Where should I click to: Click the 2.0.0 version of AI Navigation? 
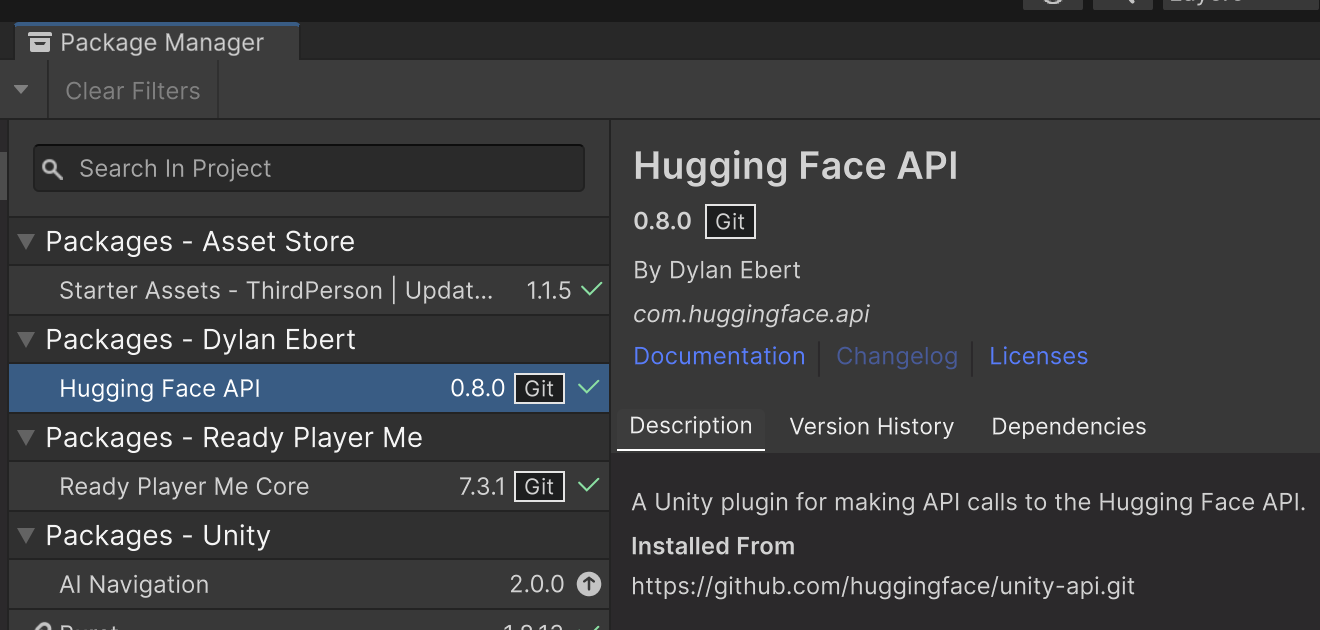click(x=537, y=585)
